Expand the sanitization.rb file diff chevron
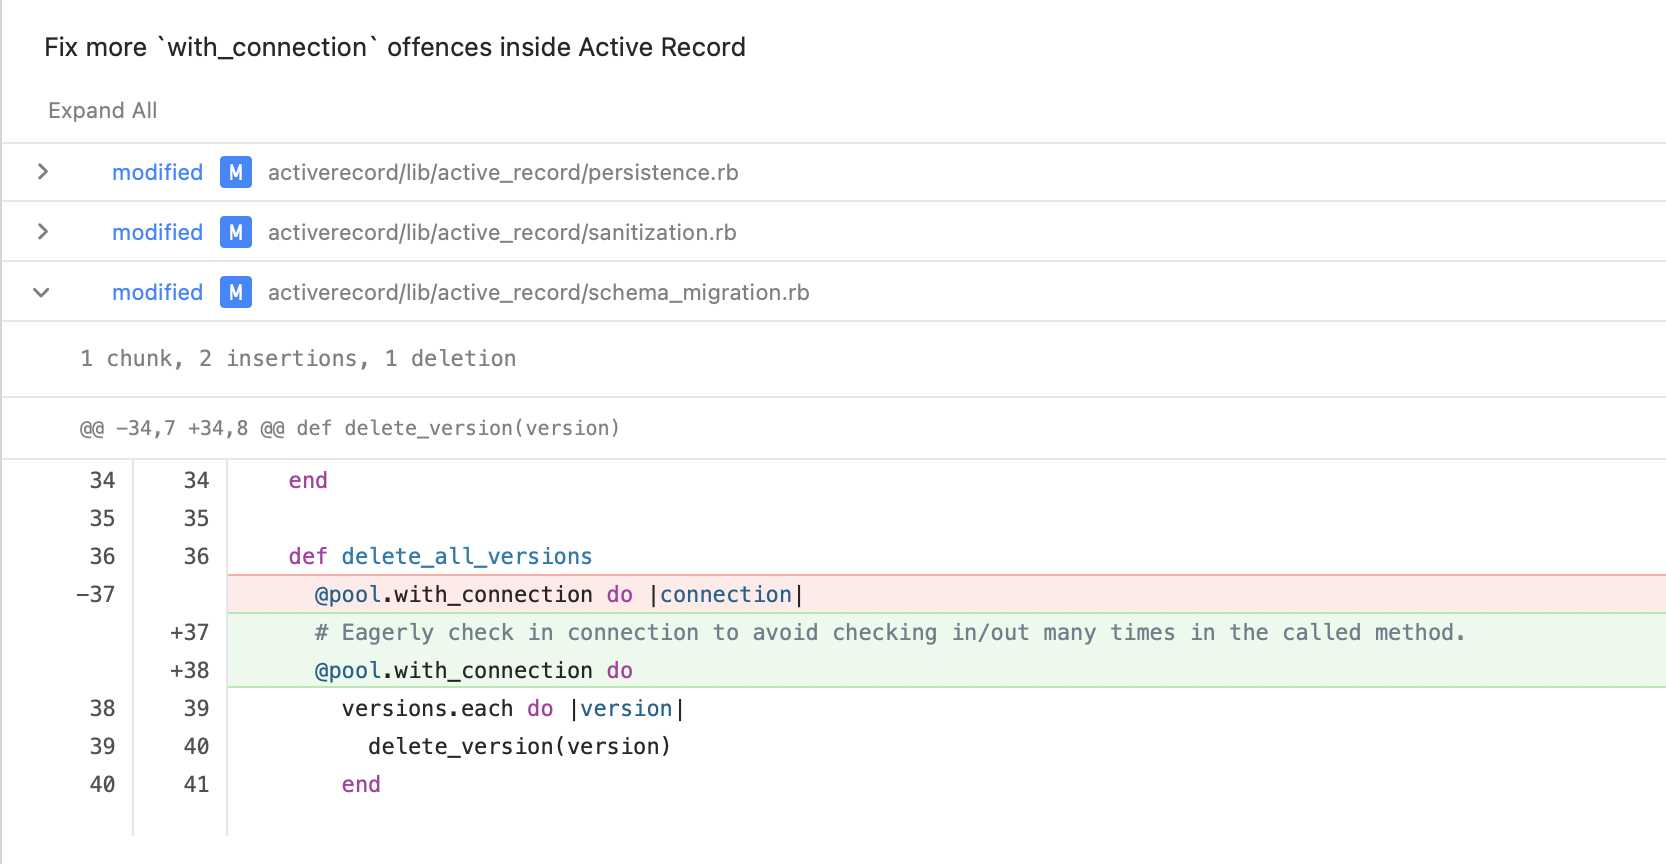 [x=42, y=232]
